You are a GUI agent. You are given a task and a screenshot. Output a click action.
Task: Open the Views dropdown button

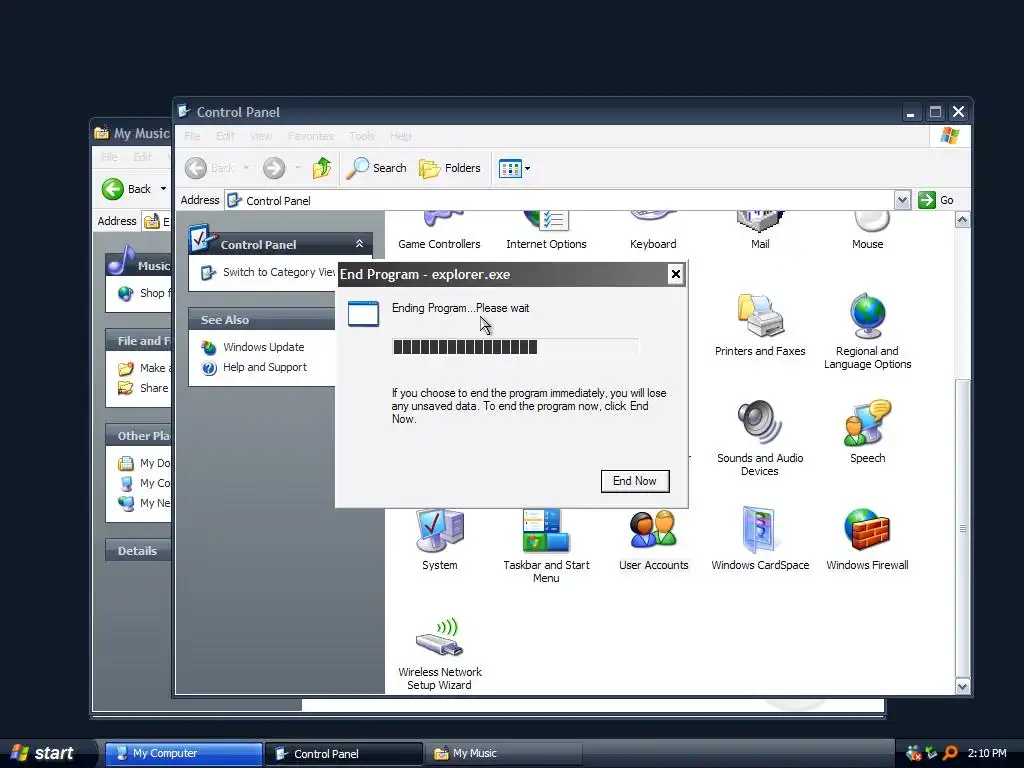pyautogui.click(x=514, y=168)
